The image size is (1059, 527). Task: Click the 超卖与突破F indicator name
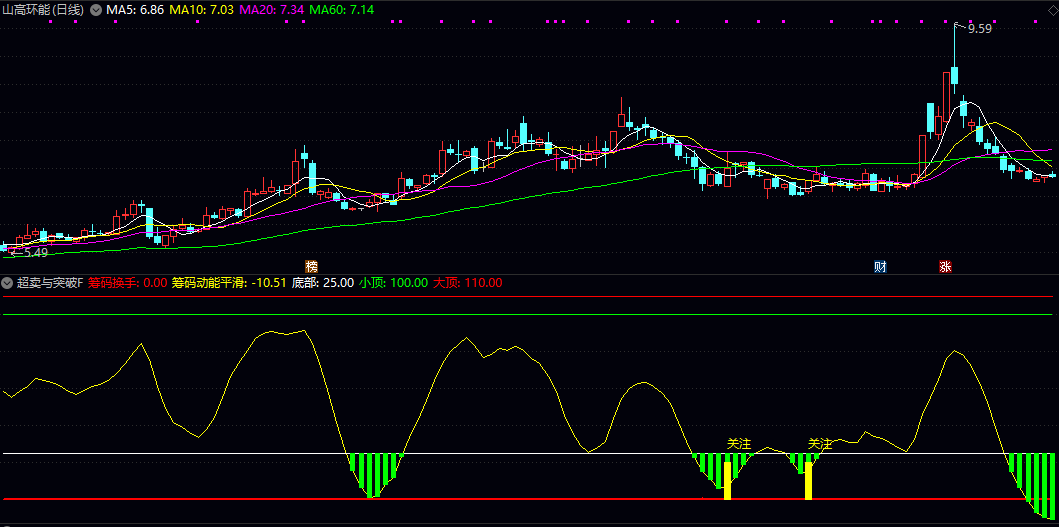pyautogui.click(x=49, y=283)
